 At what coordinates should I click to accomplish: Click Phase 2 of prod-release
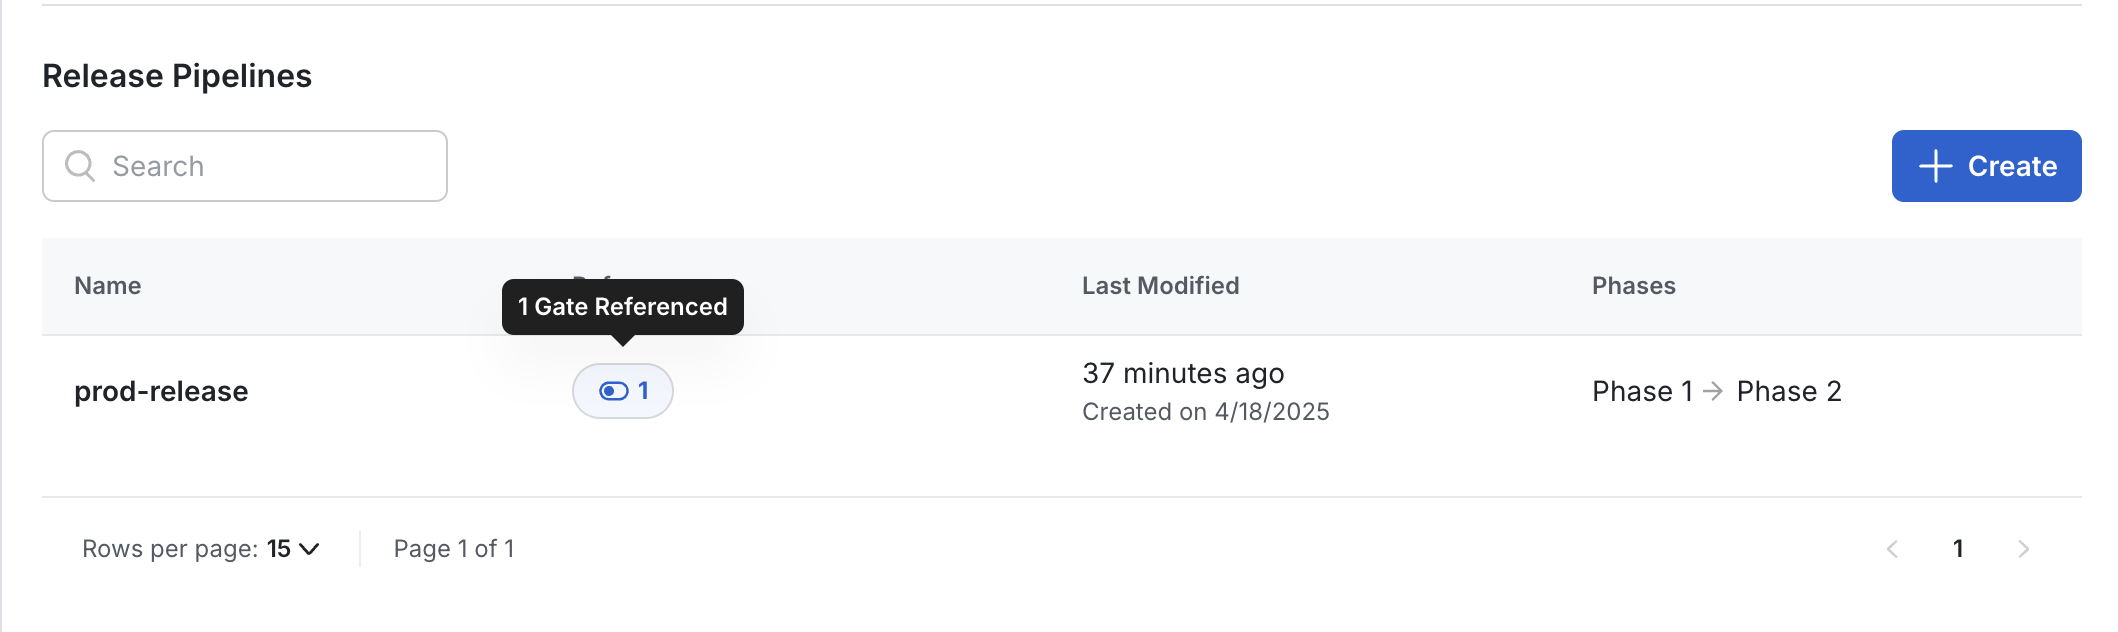click(x=1789, y=391)
